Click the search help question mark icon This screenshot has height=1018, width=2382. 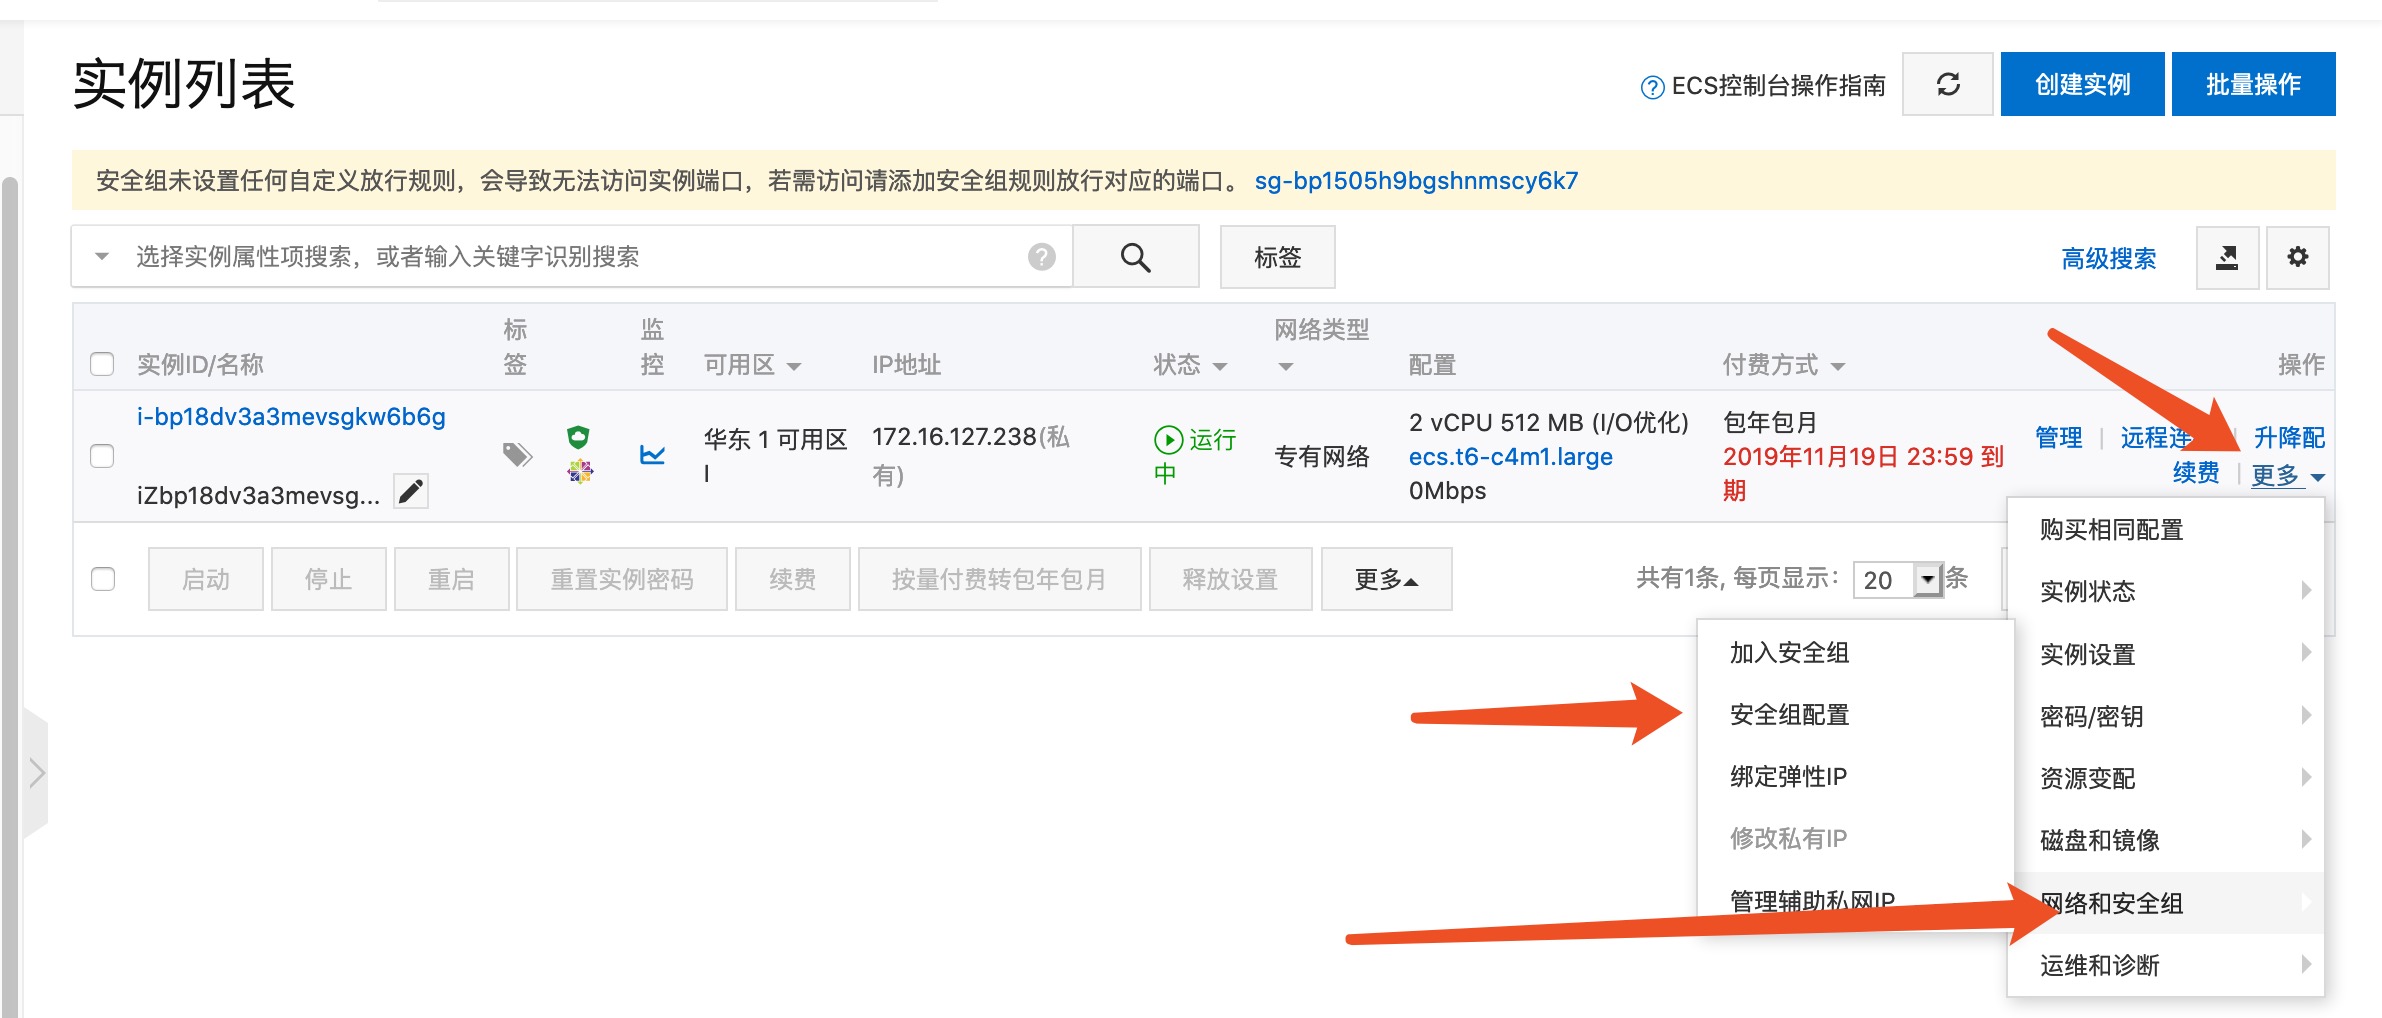1041,258
